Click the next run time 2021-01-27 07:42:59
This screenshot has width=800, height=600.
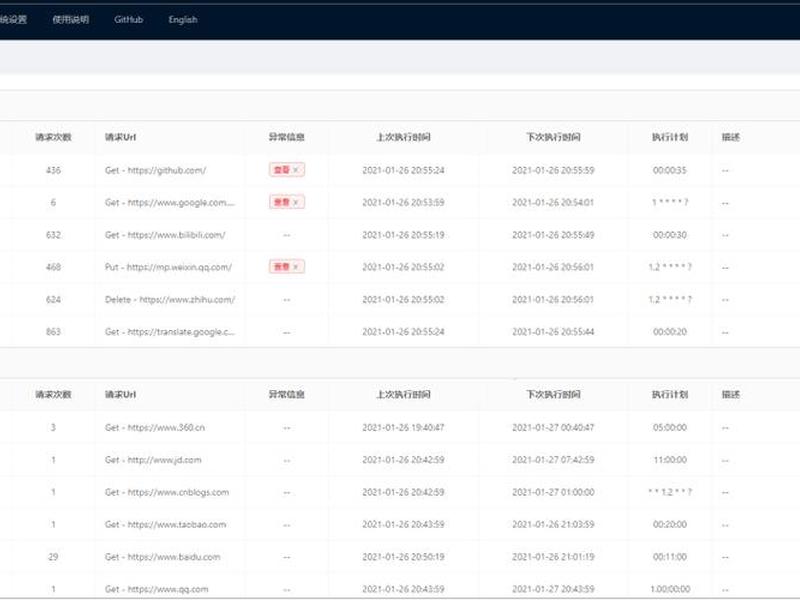click(x=553, y=460)
